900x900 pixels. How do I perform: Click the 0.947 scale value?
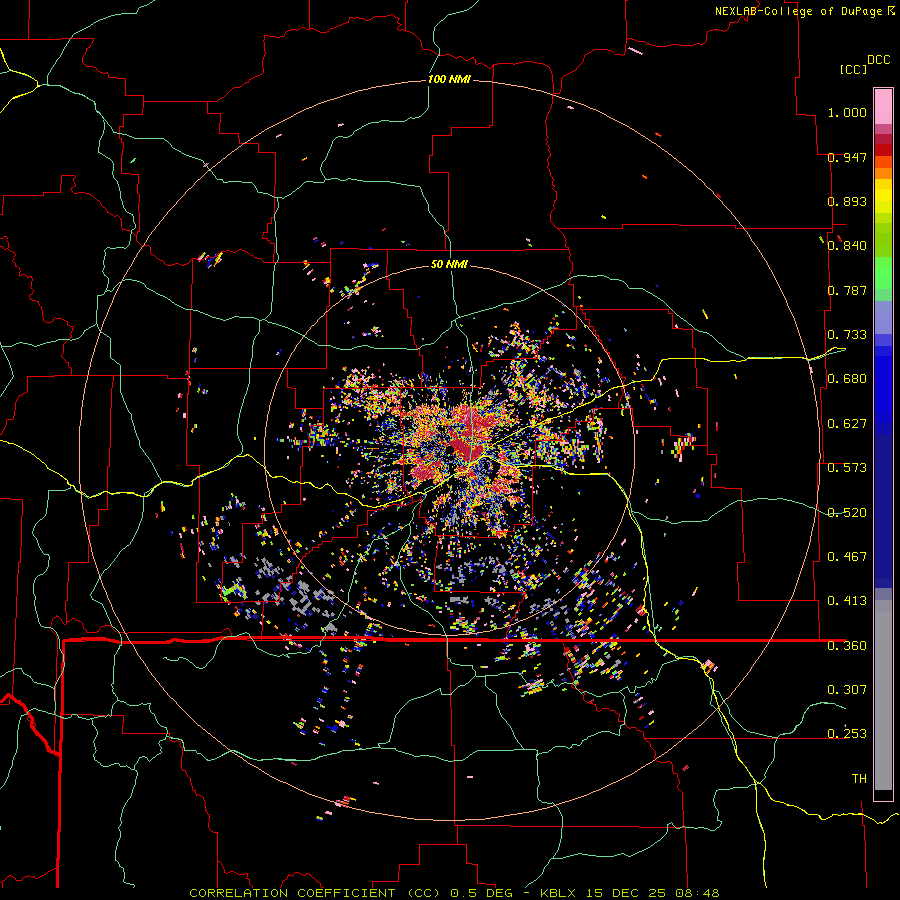click(847, 157)
